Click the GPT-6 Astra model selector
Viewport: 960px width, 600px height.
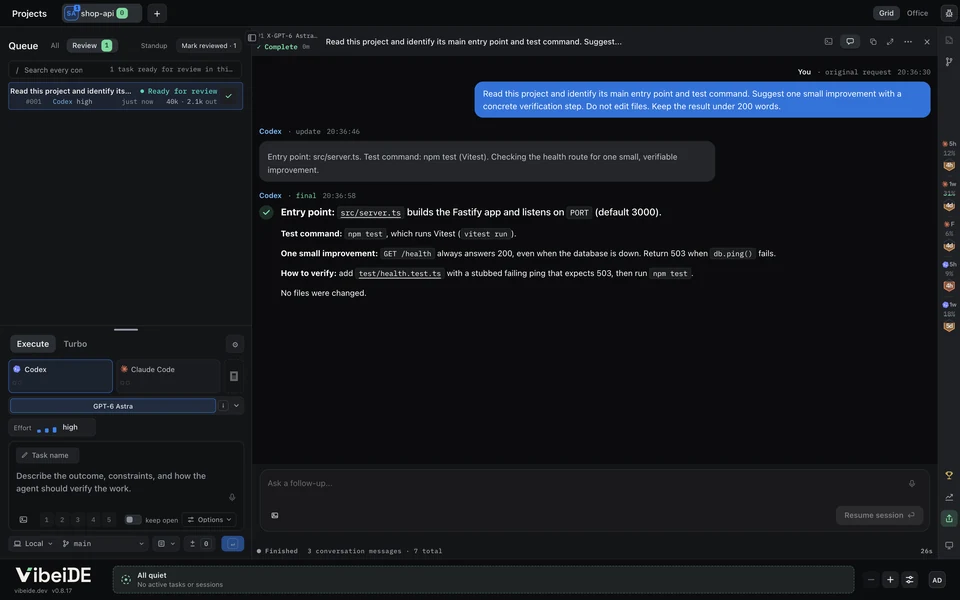pyautogui.click(x=113, y=405)
